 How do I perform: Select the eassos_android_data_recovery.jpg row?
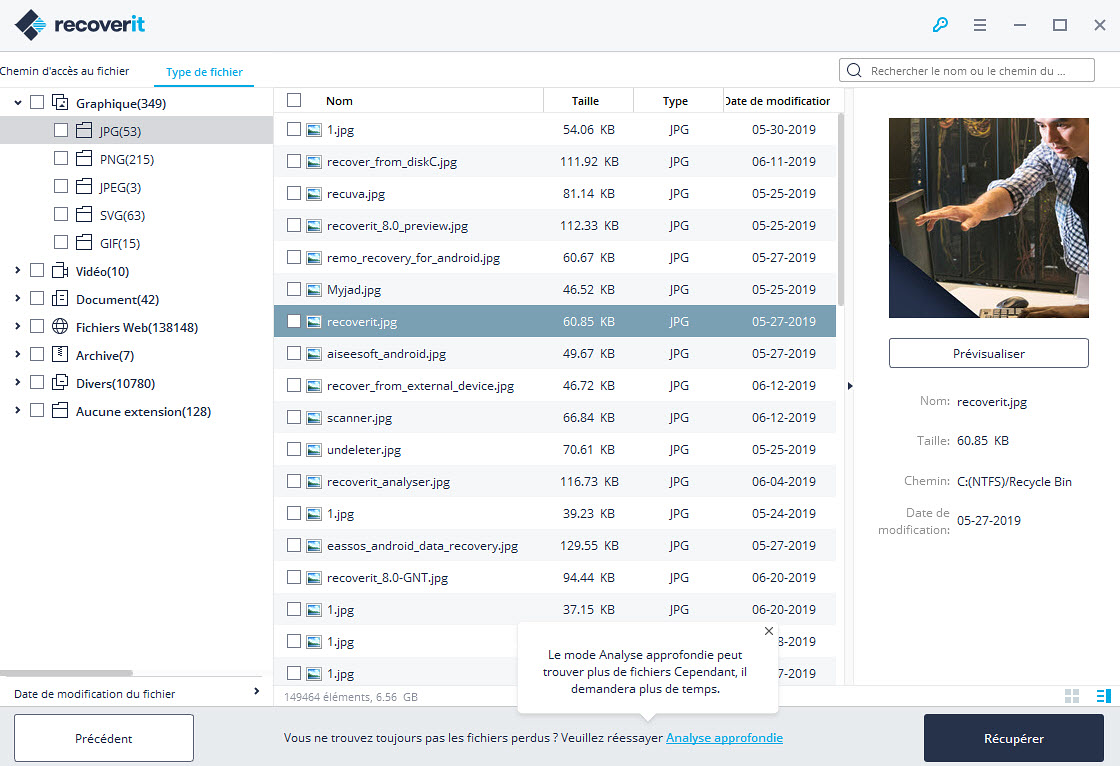(x=555, y=545)
